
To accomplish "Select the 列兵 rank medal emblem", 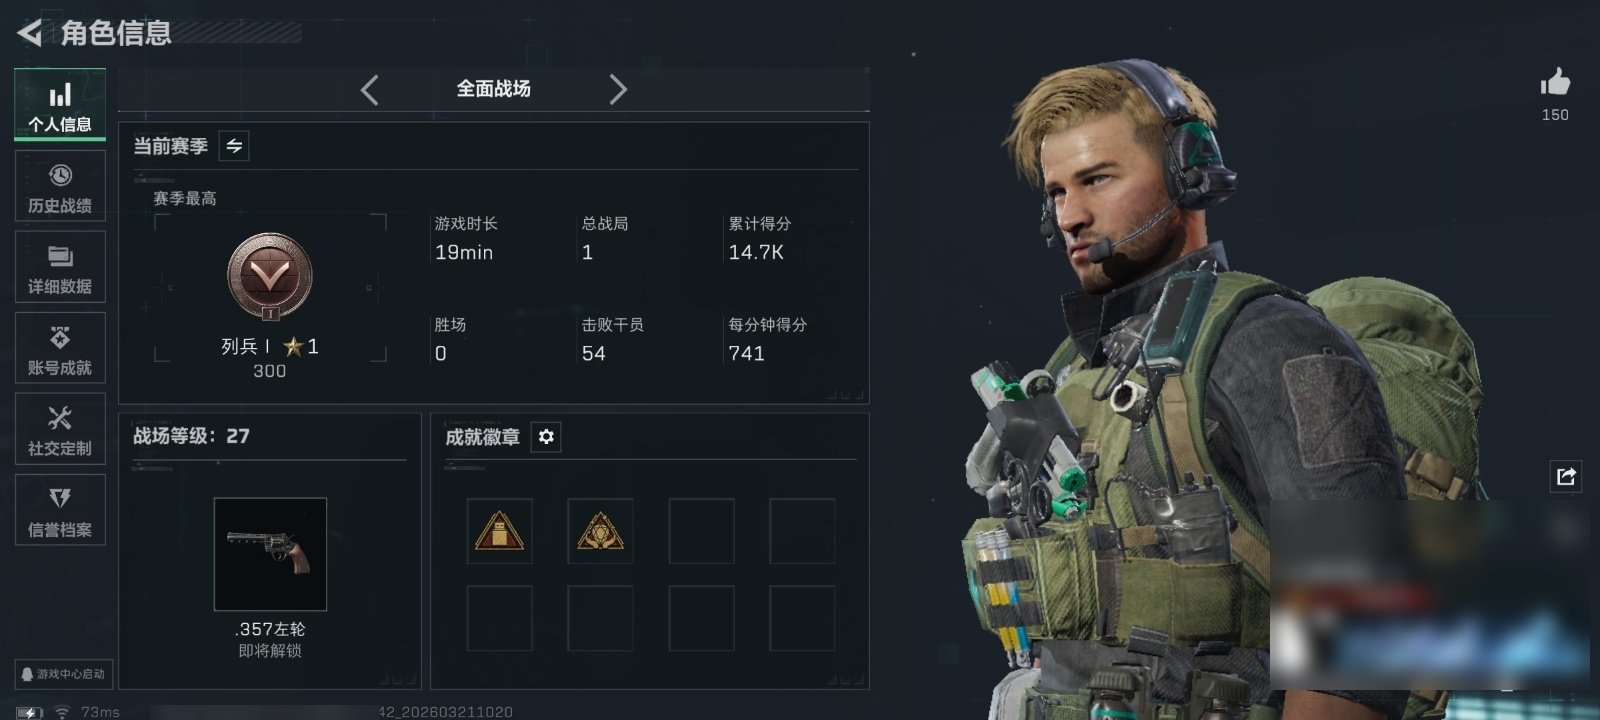I will coord(270,277).
